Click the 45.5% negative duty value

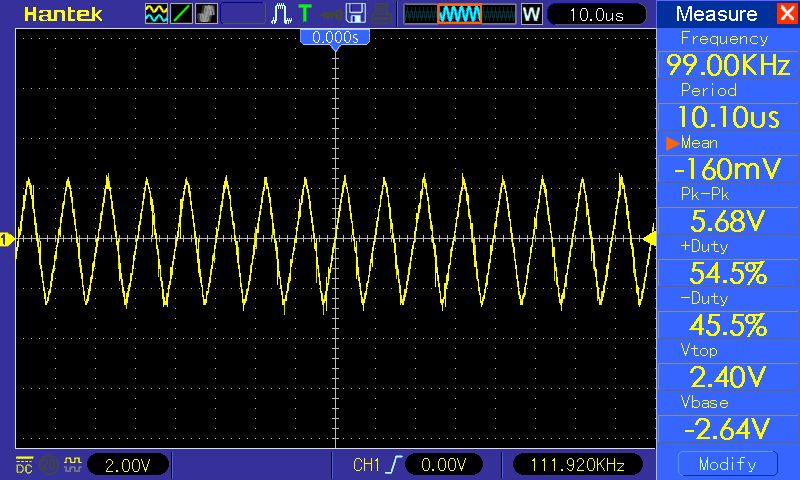(728, 325)
